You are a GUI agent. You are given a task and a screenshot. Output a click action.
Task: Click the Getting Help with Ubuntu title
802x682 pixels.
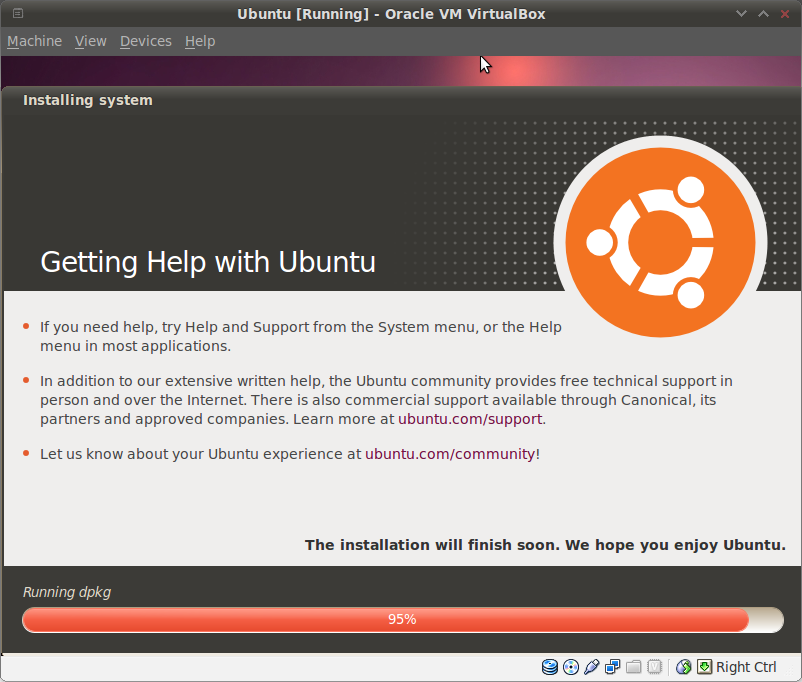(x=208, y=262)
